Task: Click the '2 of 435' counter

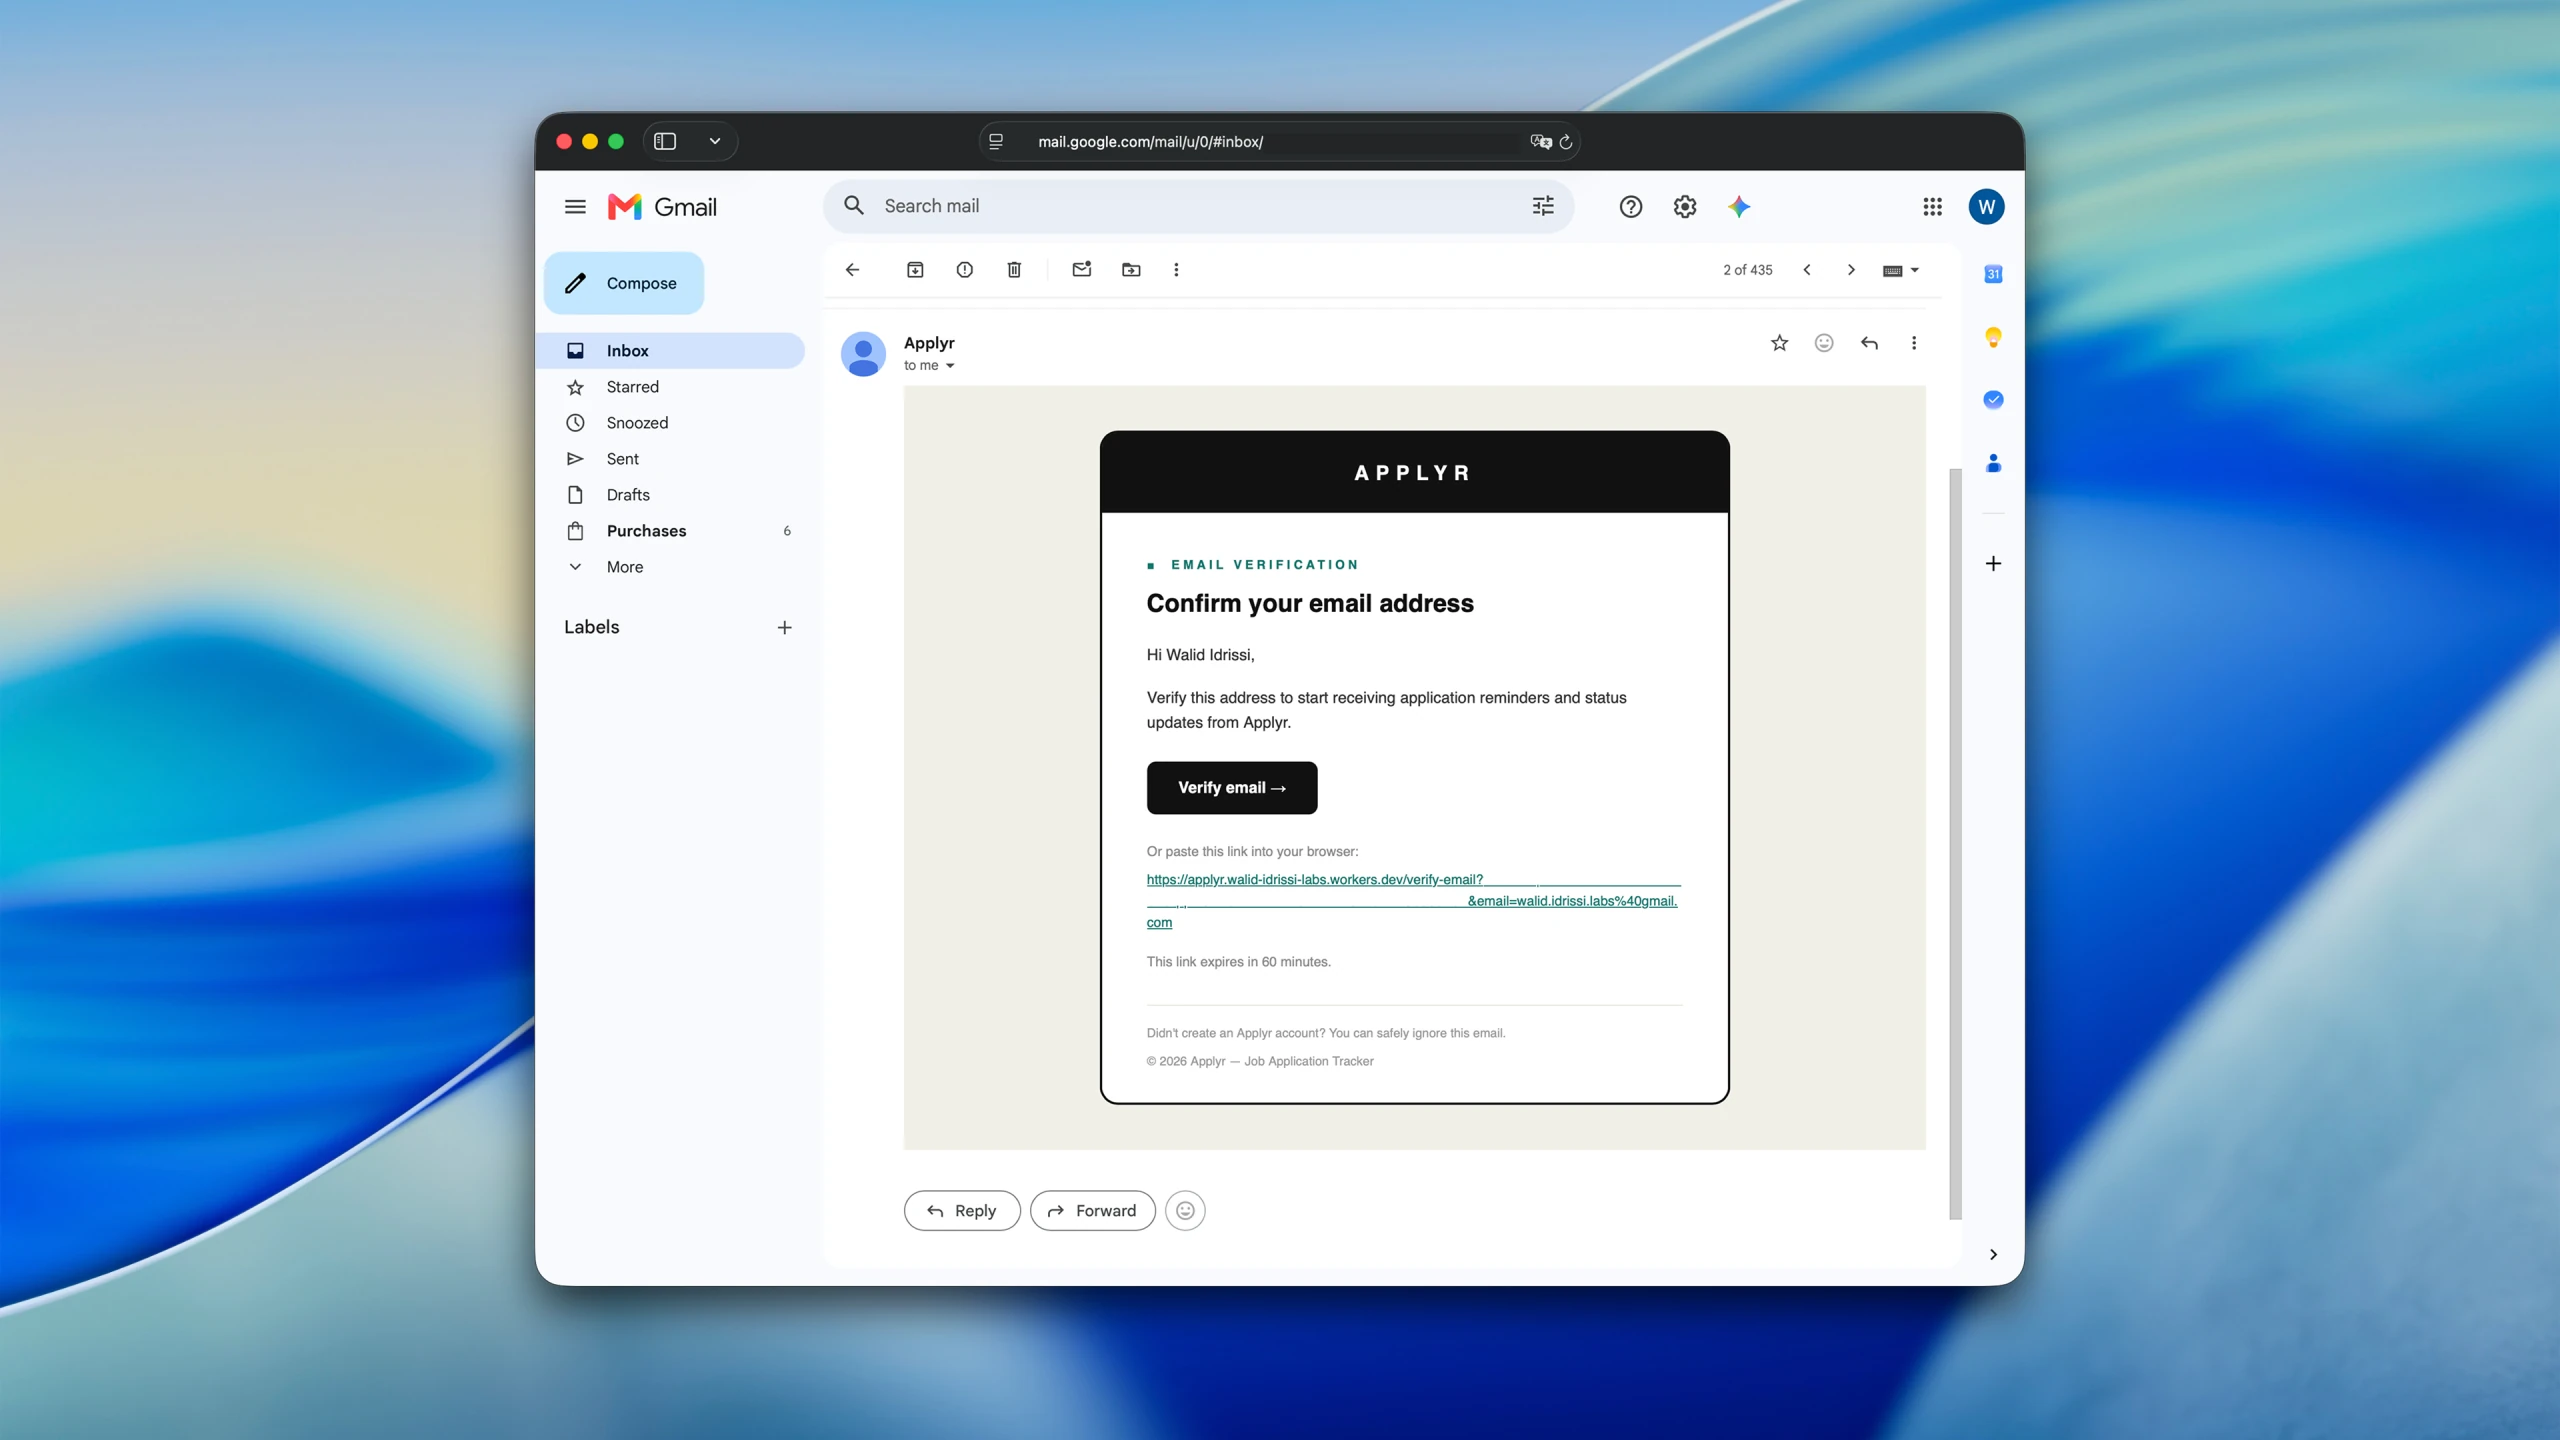Action: (x=1747, y=270)
